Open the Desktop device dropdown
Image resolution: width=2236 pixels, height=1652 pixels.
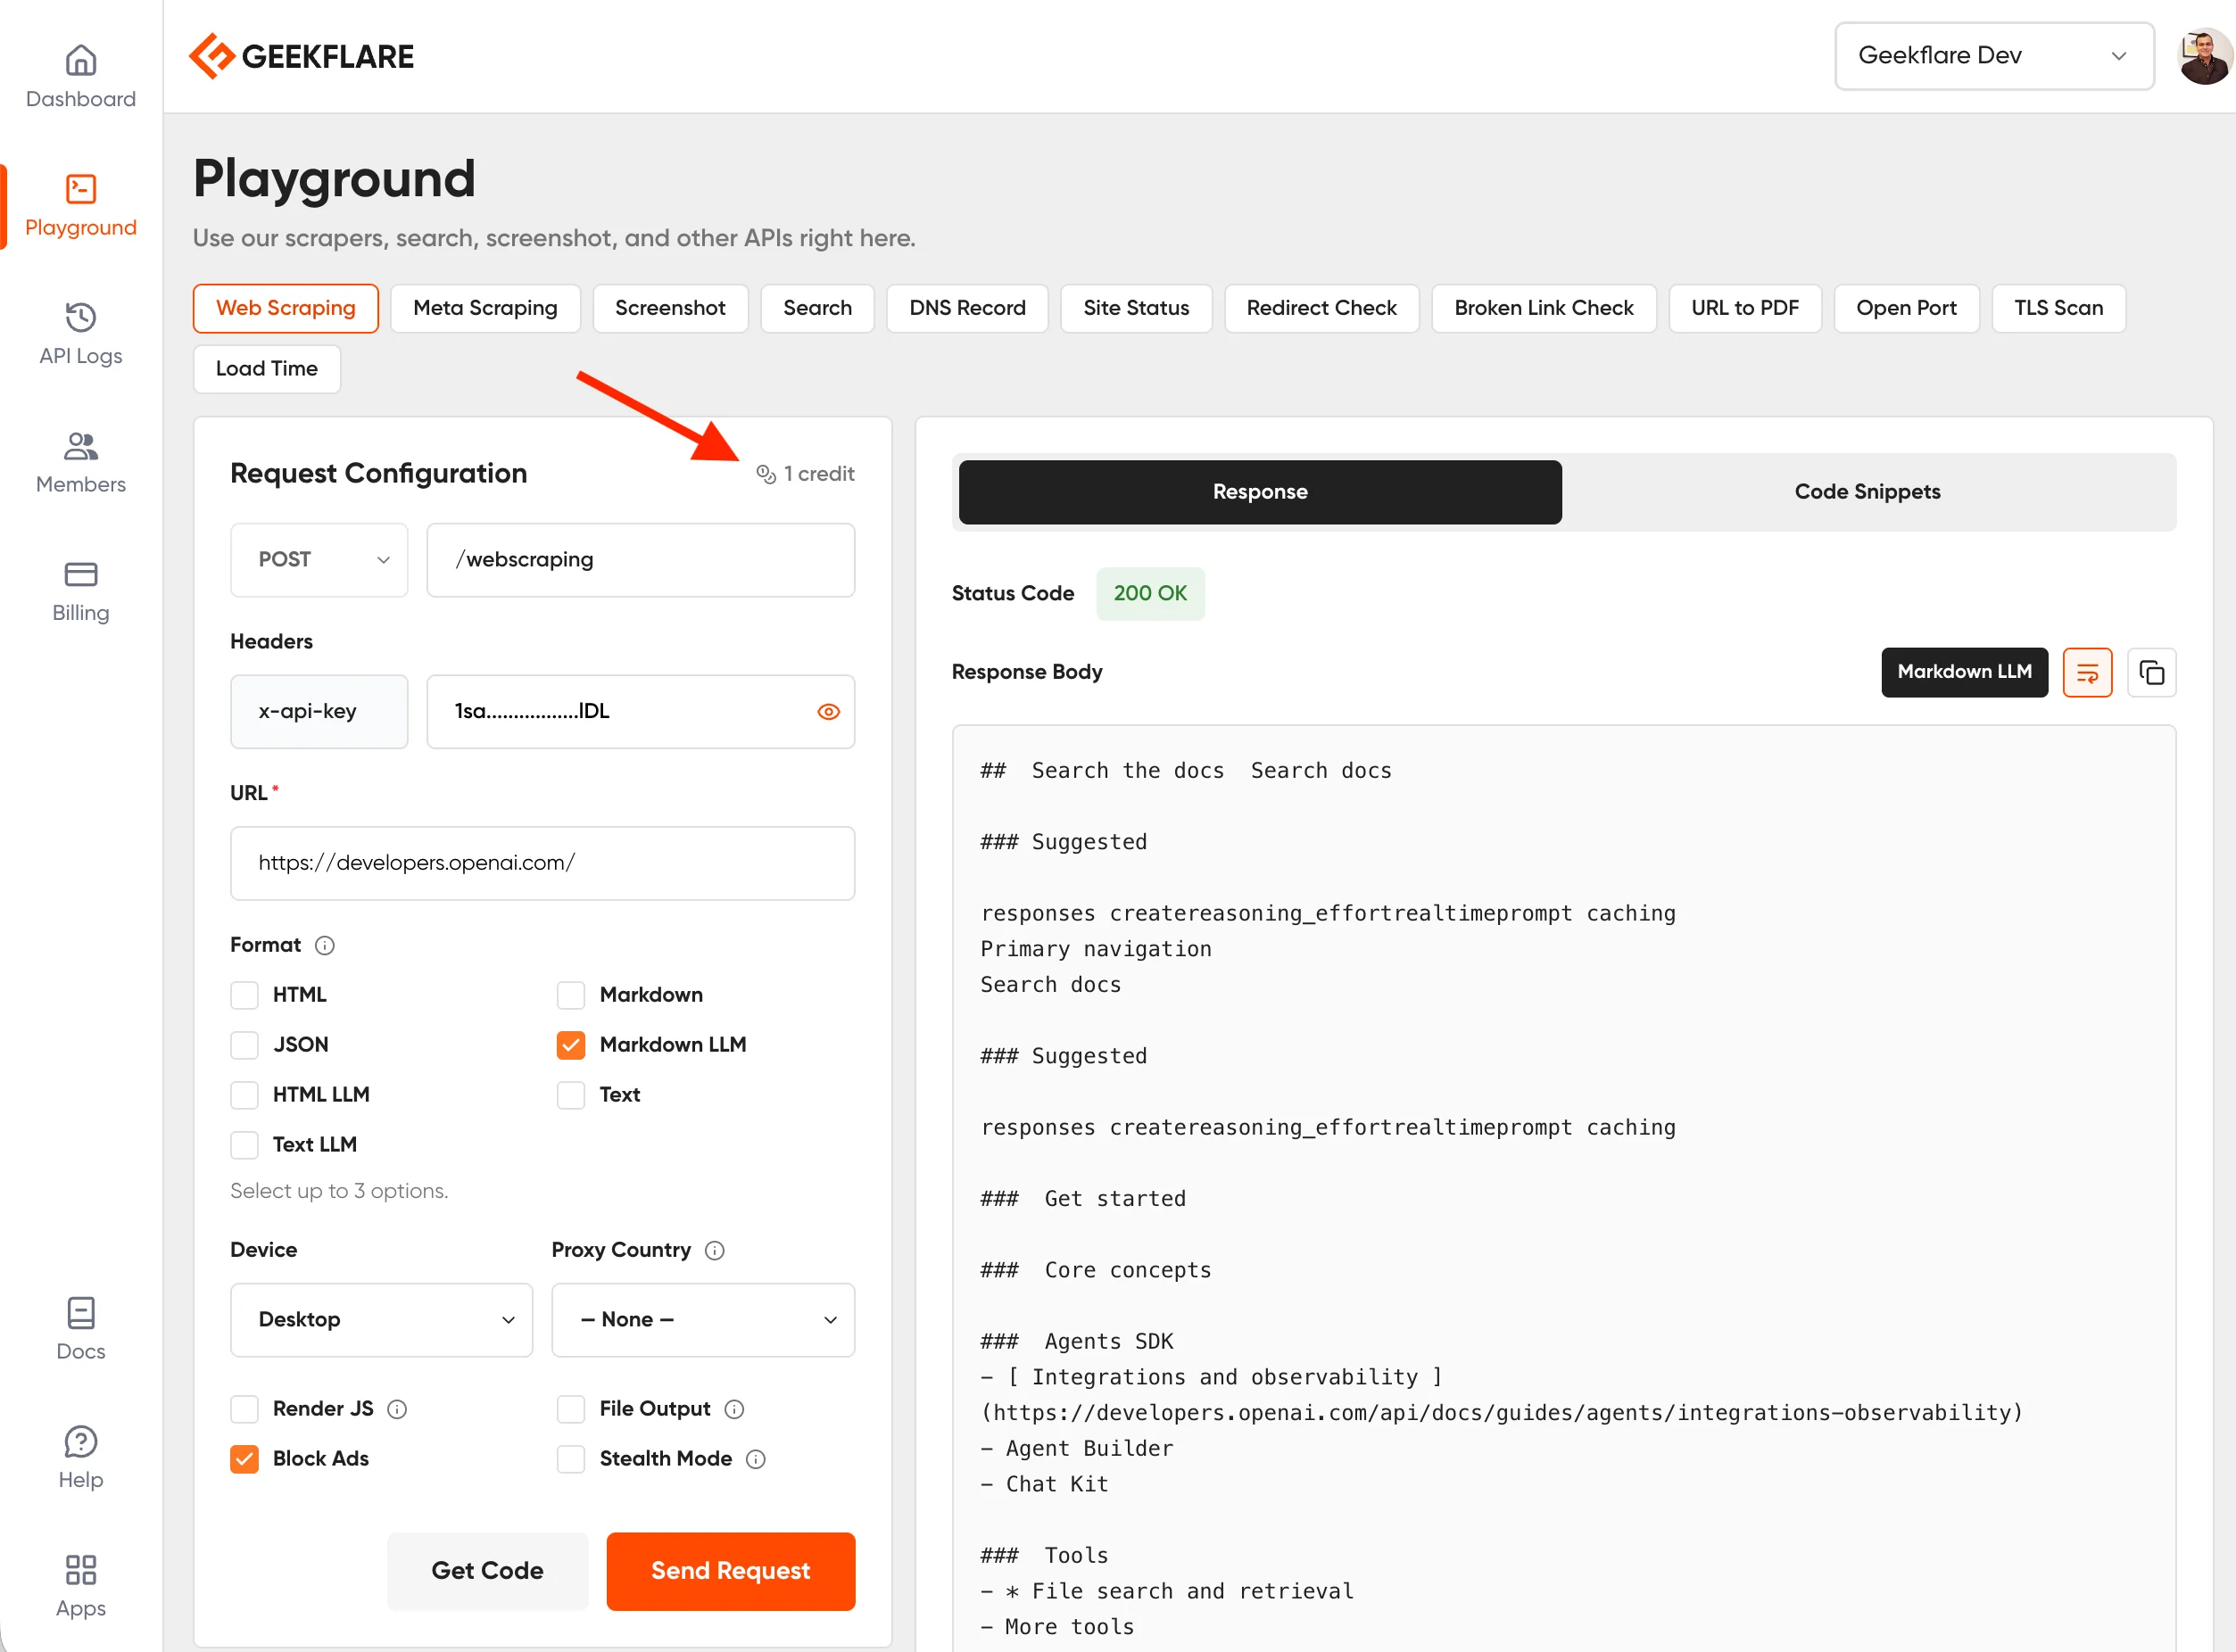coord(381,1320)
